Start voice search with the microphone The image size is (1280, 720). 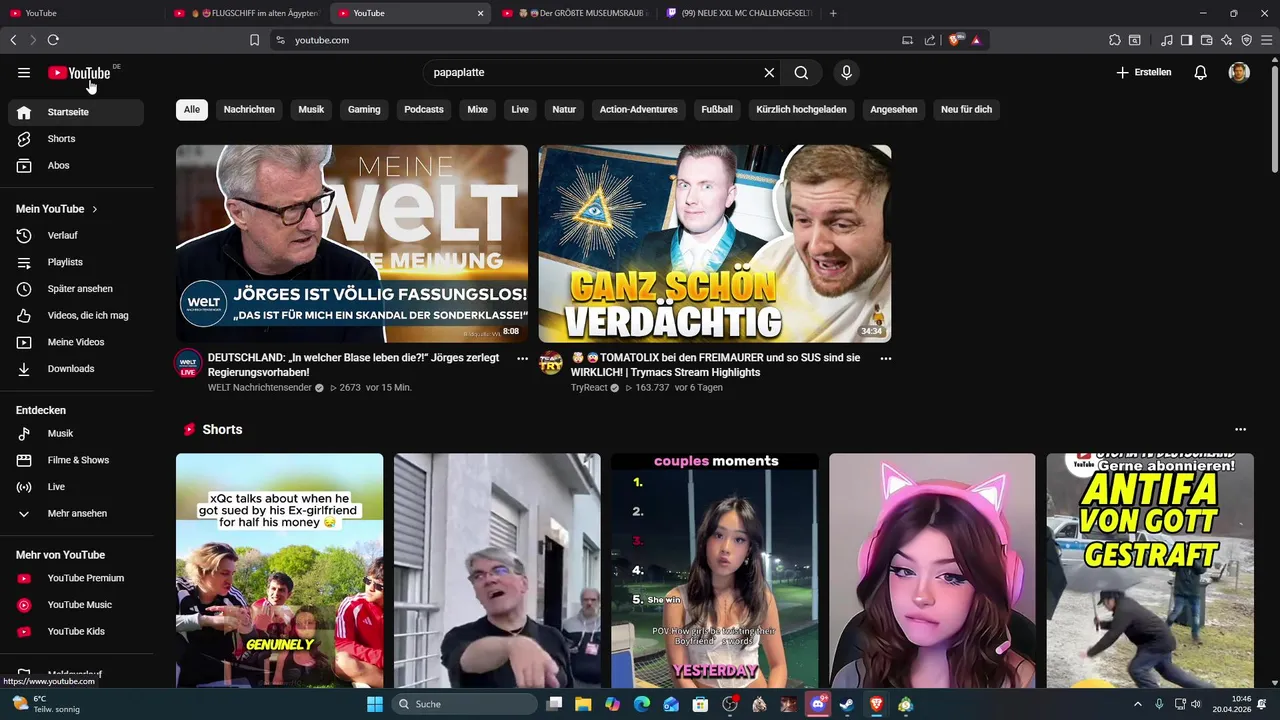(846, 72)
